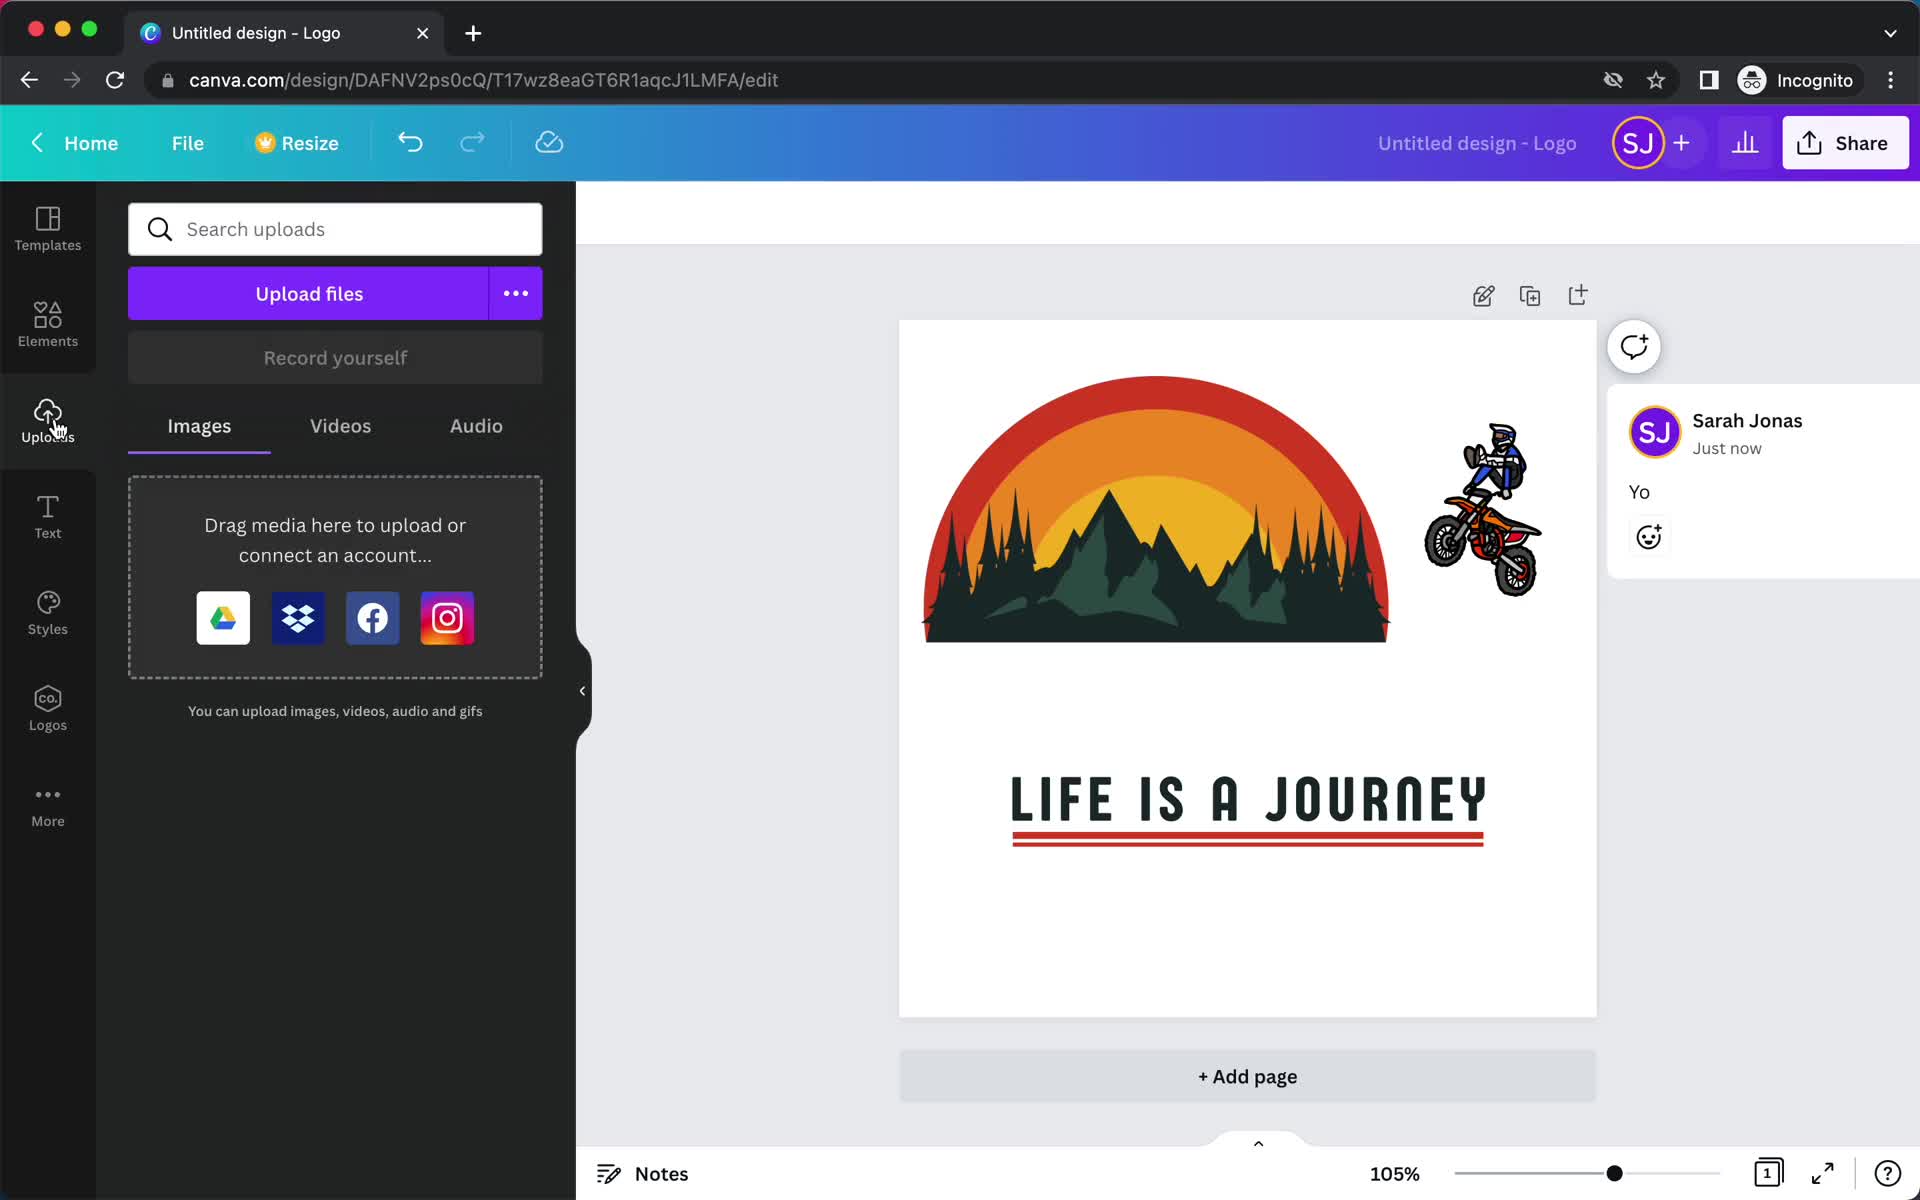The width and height of the screenshot is (1920, 1200).
Task: Hide the left sidebar panel
Action: point(581,688)
